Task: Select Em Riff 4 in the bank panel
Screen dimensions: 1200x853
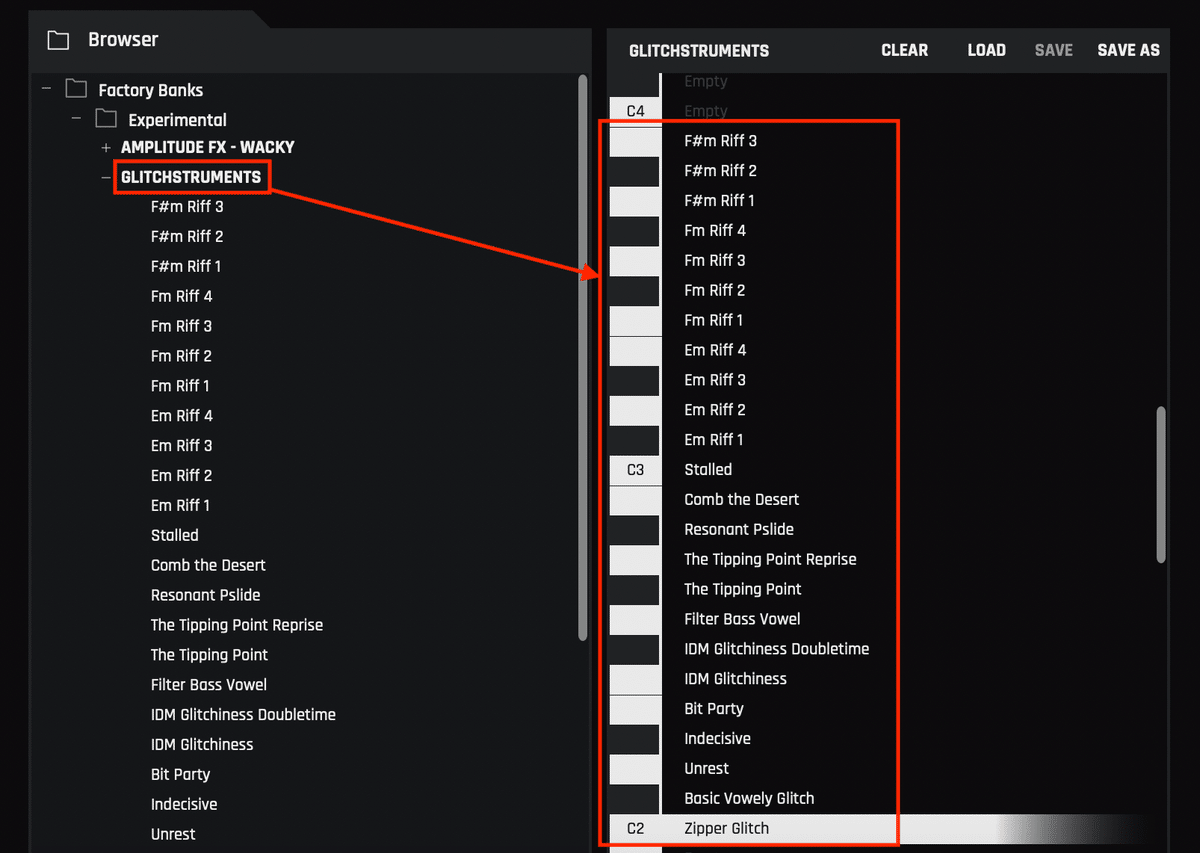Action: pyautogui.click(x=715, y=350)
